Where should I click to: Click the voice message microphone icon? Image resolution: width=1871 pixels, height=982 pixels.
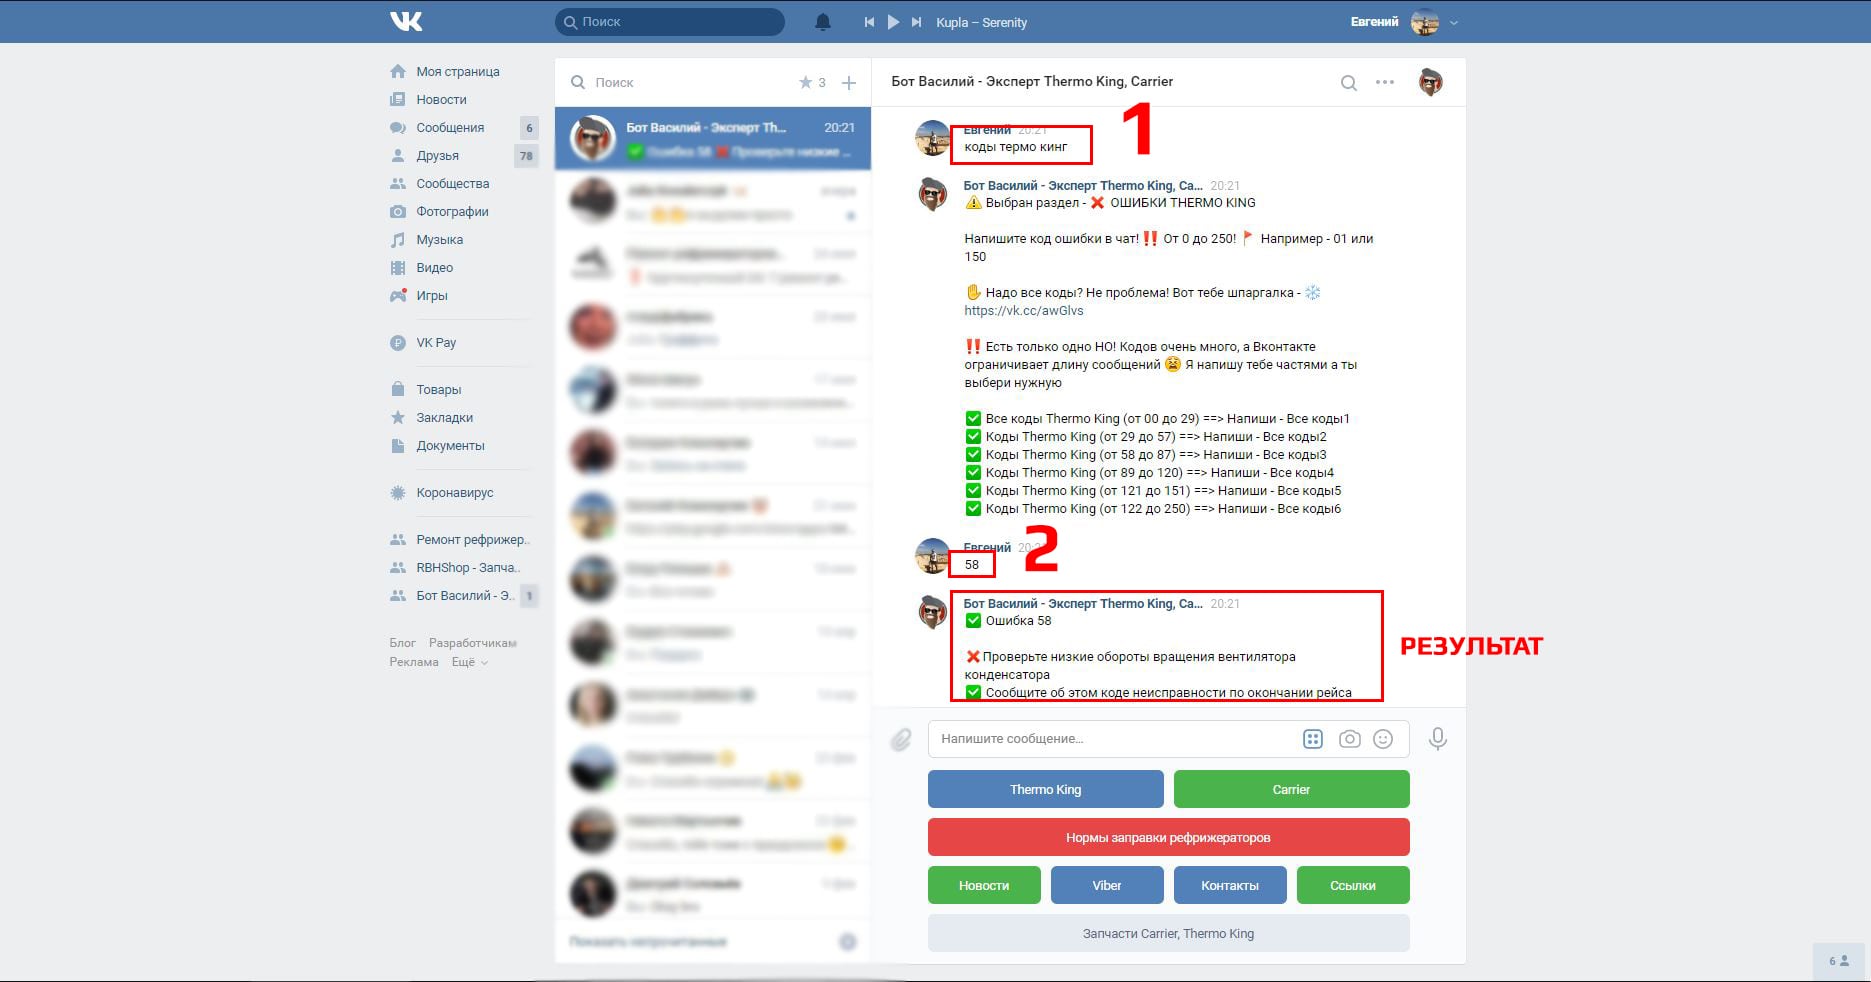pyautogui.click(x=1438, y=739)
